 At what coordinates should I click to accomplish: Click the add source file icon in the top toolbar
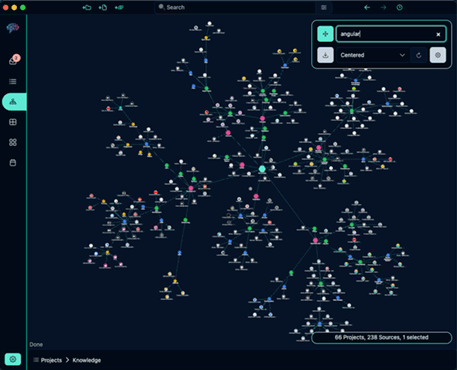click(x=103, y=7)
